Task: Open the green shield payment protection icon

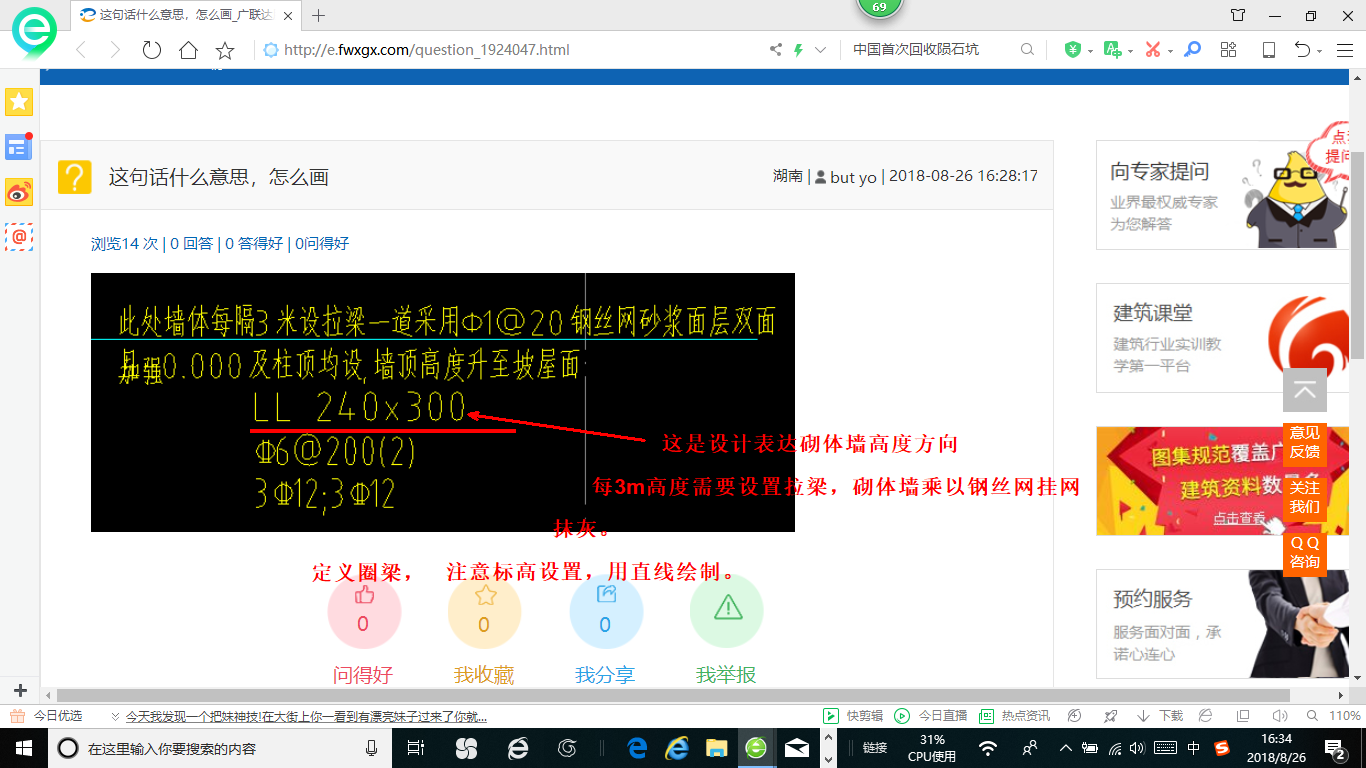Action: coord(1072,49)
